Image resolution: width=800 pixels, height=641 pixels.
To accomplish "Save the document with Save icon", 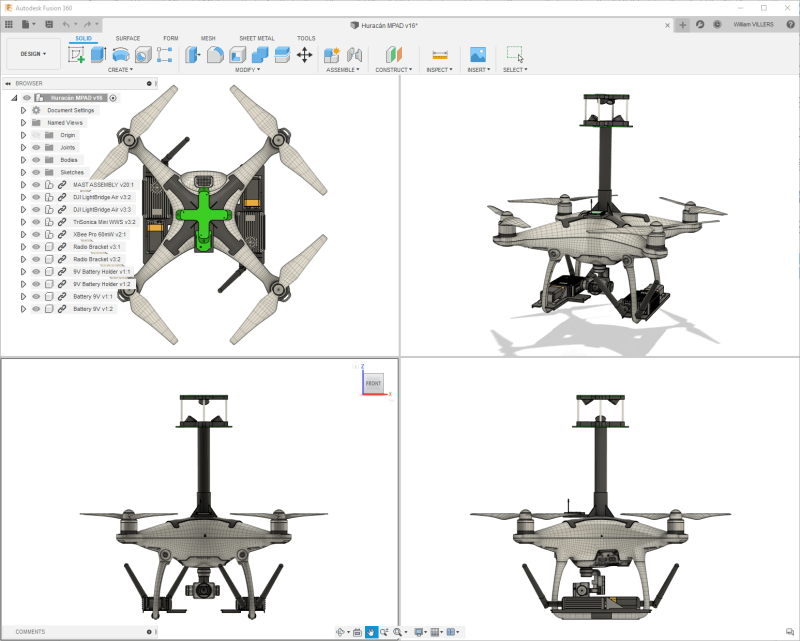I will tap(49, 24).
